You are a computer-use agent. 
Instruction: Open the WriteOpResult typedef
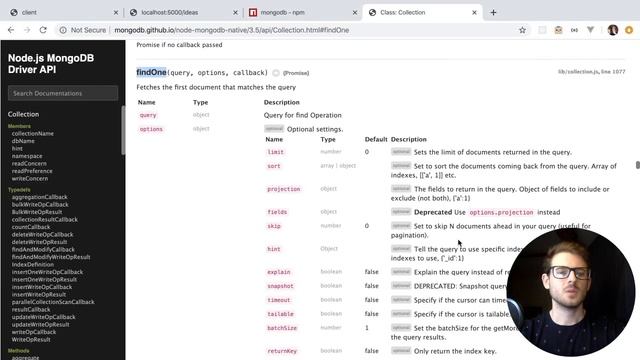coord(31,339)
